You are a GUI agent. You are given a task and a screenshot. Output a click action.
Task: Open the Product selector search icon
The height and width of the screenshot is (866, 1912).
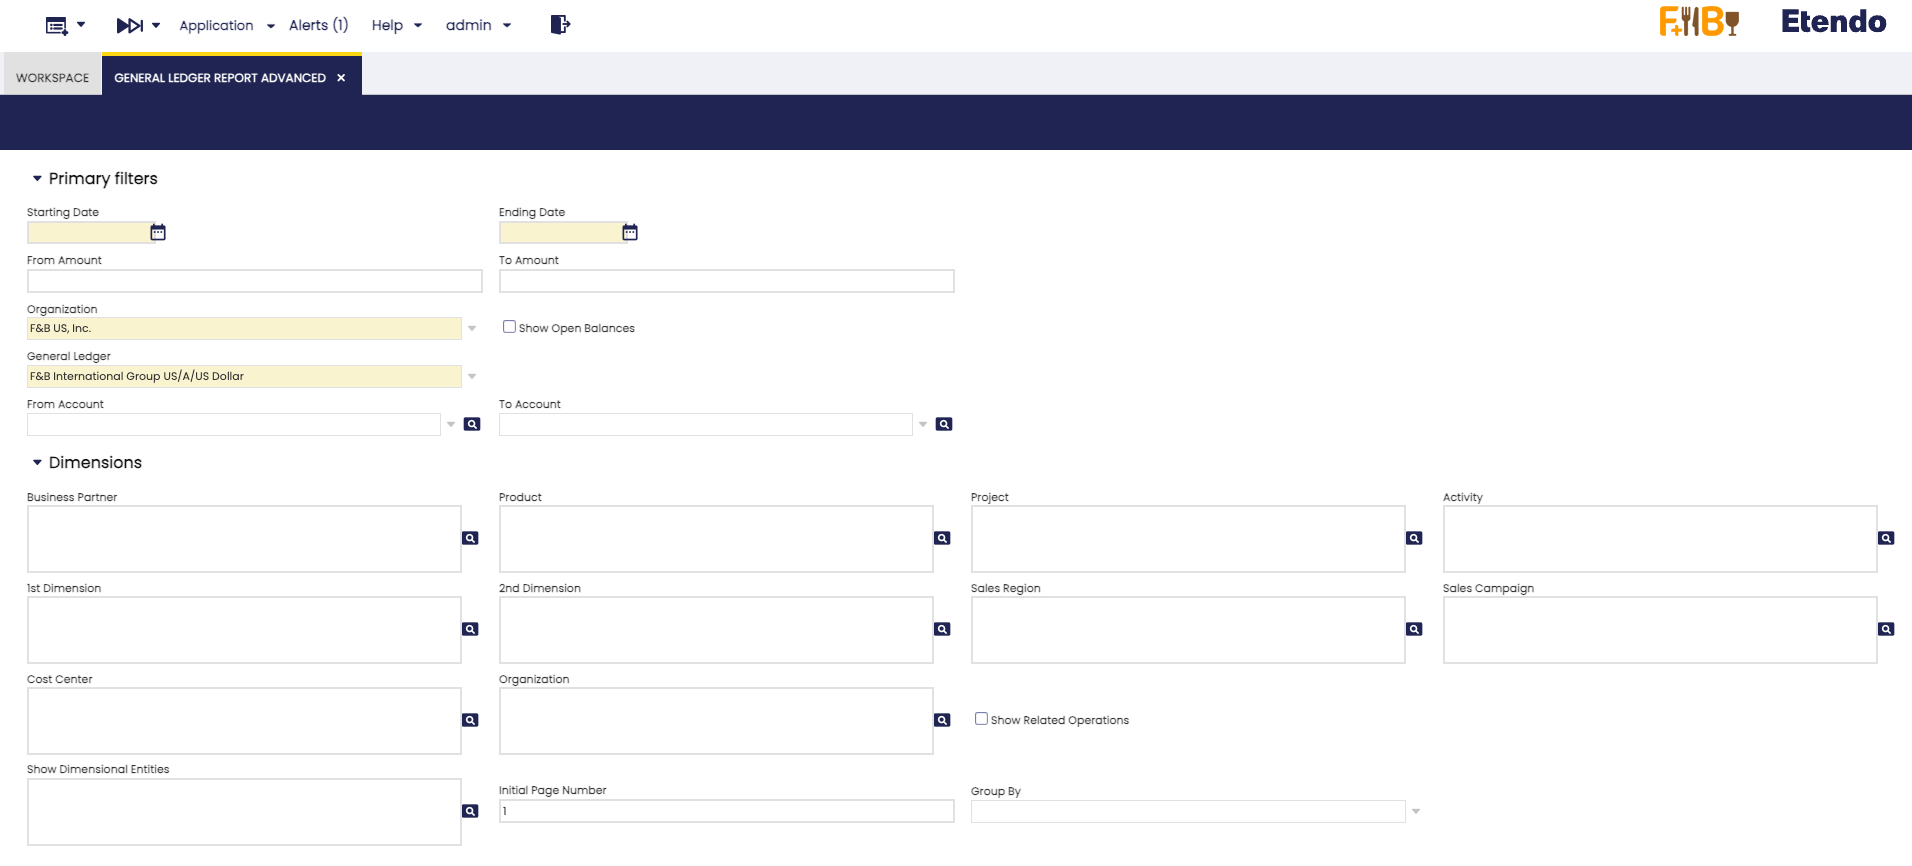(x=942, y=538)
